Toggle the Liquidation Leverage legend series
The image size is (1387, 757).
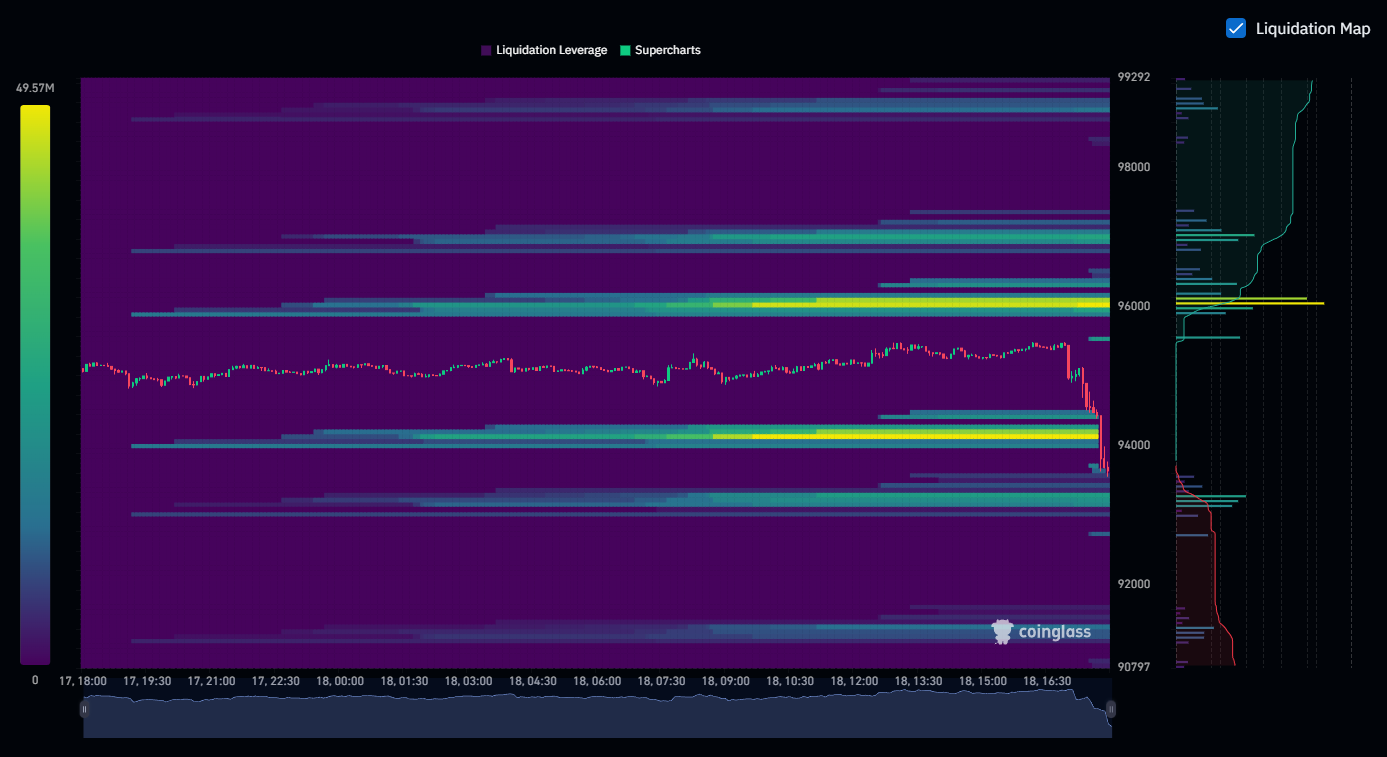(543, 50)
